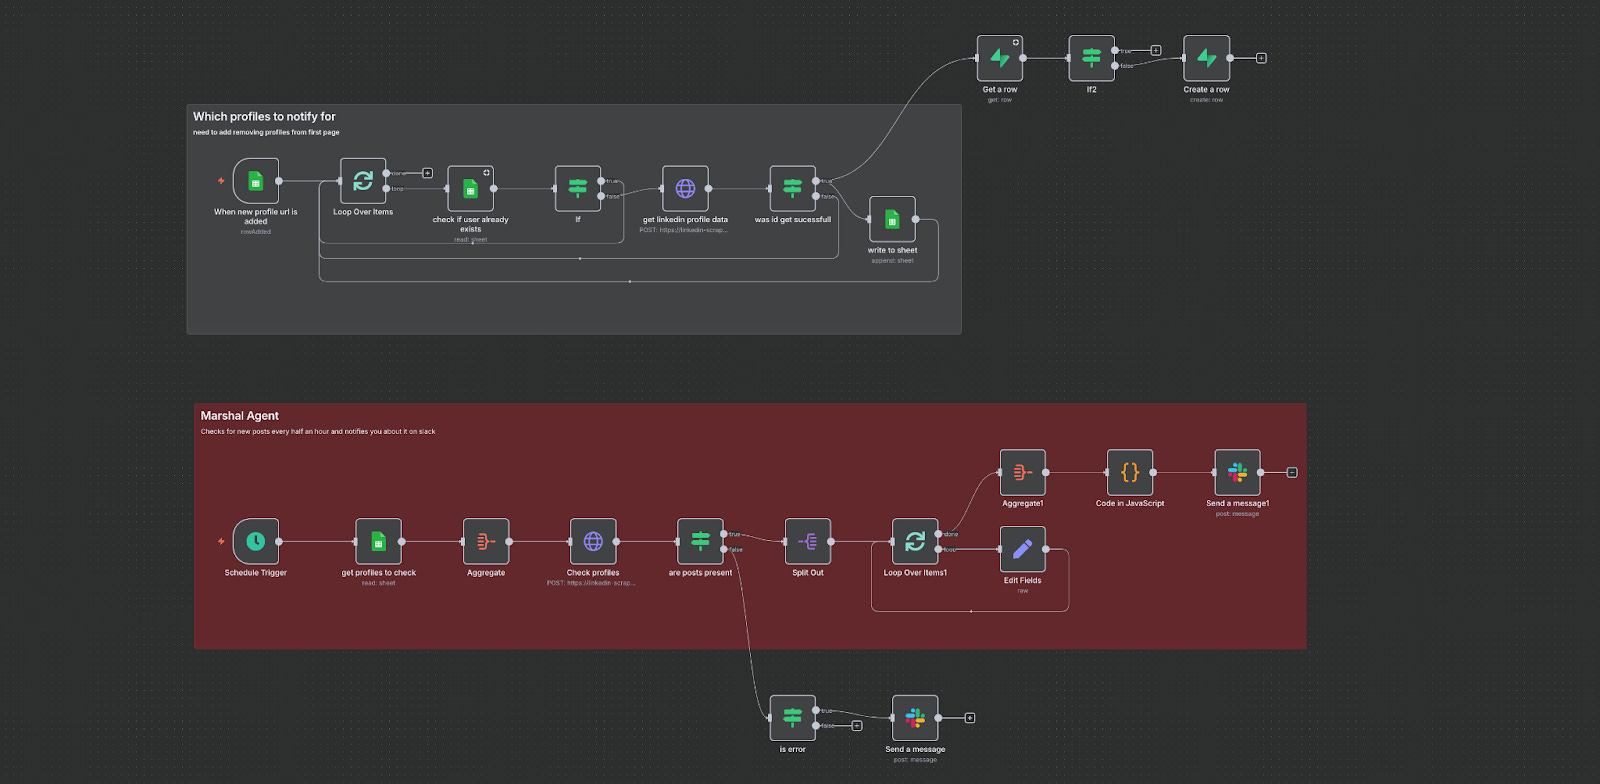
Task: Select the If2 node
Action: 1092,58
